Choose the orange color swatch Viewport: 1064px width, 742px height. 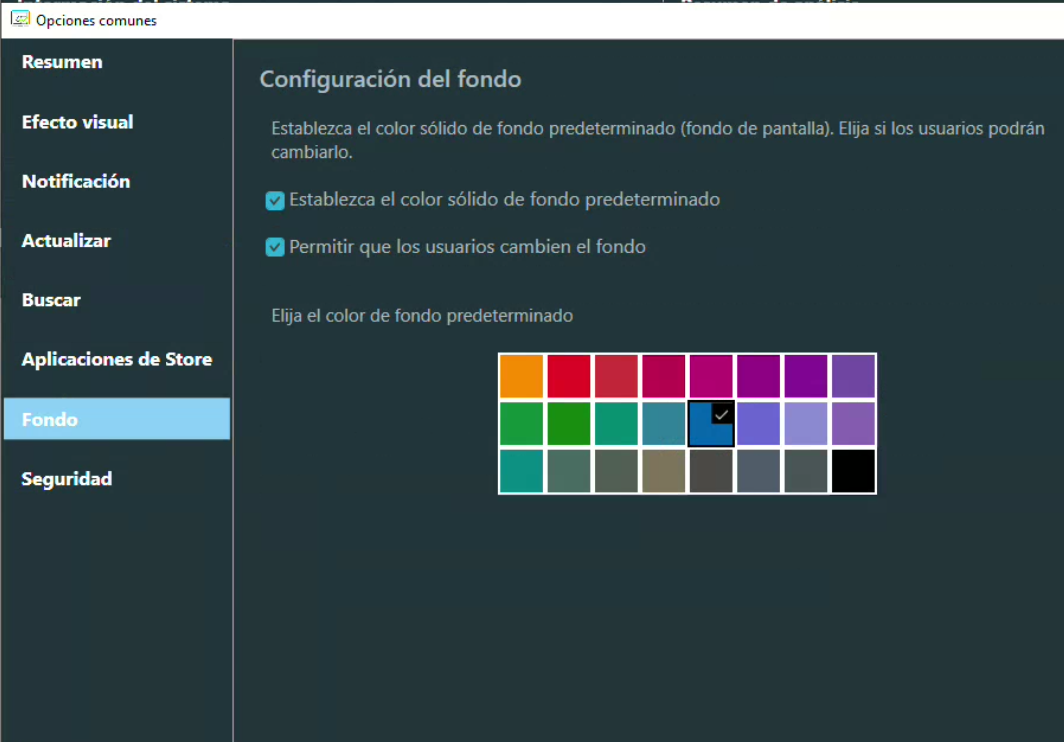tap(521, 376)
